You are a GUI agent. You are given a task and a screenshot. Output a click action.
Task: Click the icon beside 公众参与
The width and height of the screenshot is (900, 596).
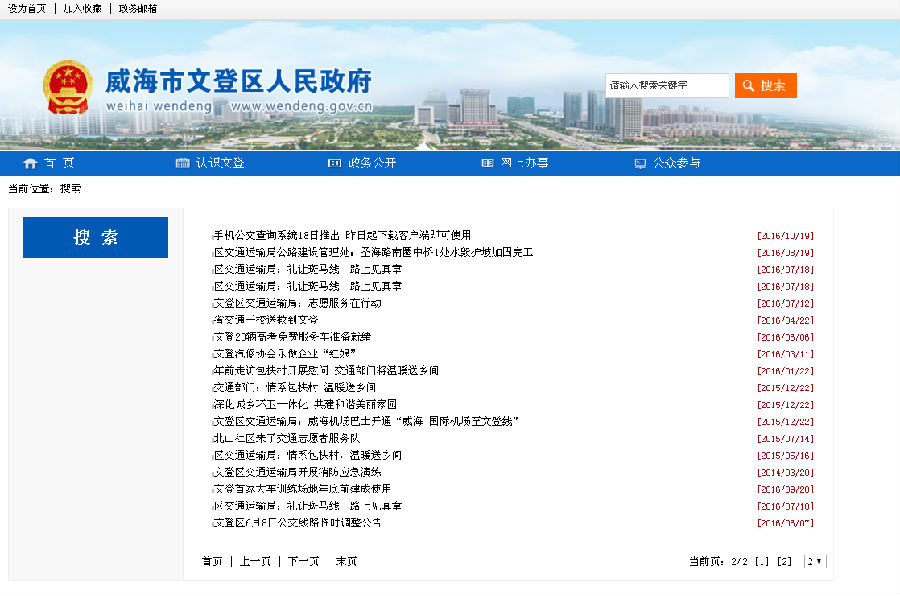pyautogui.click(x=638, y=162)
